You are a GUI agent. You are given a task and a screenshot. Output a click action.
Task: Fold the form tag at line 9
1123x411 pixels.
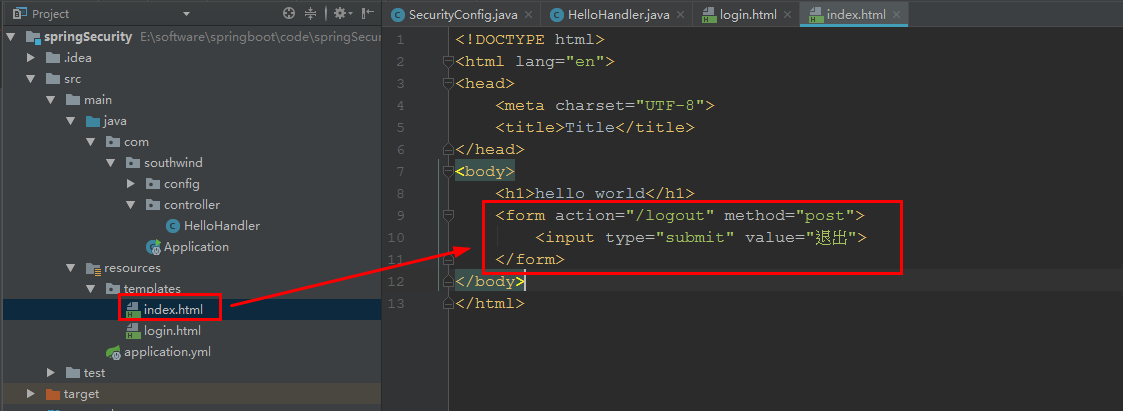[x=448, y=216]
